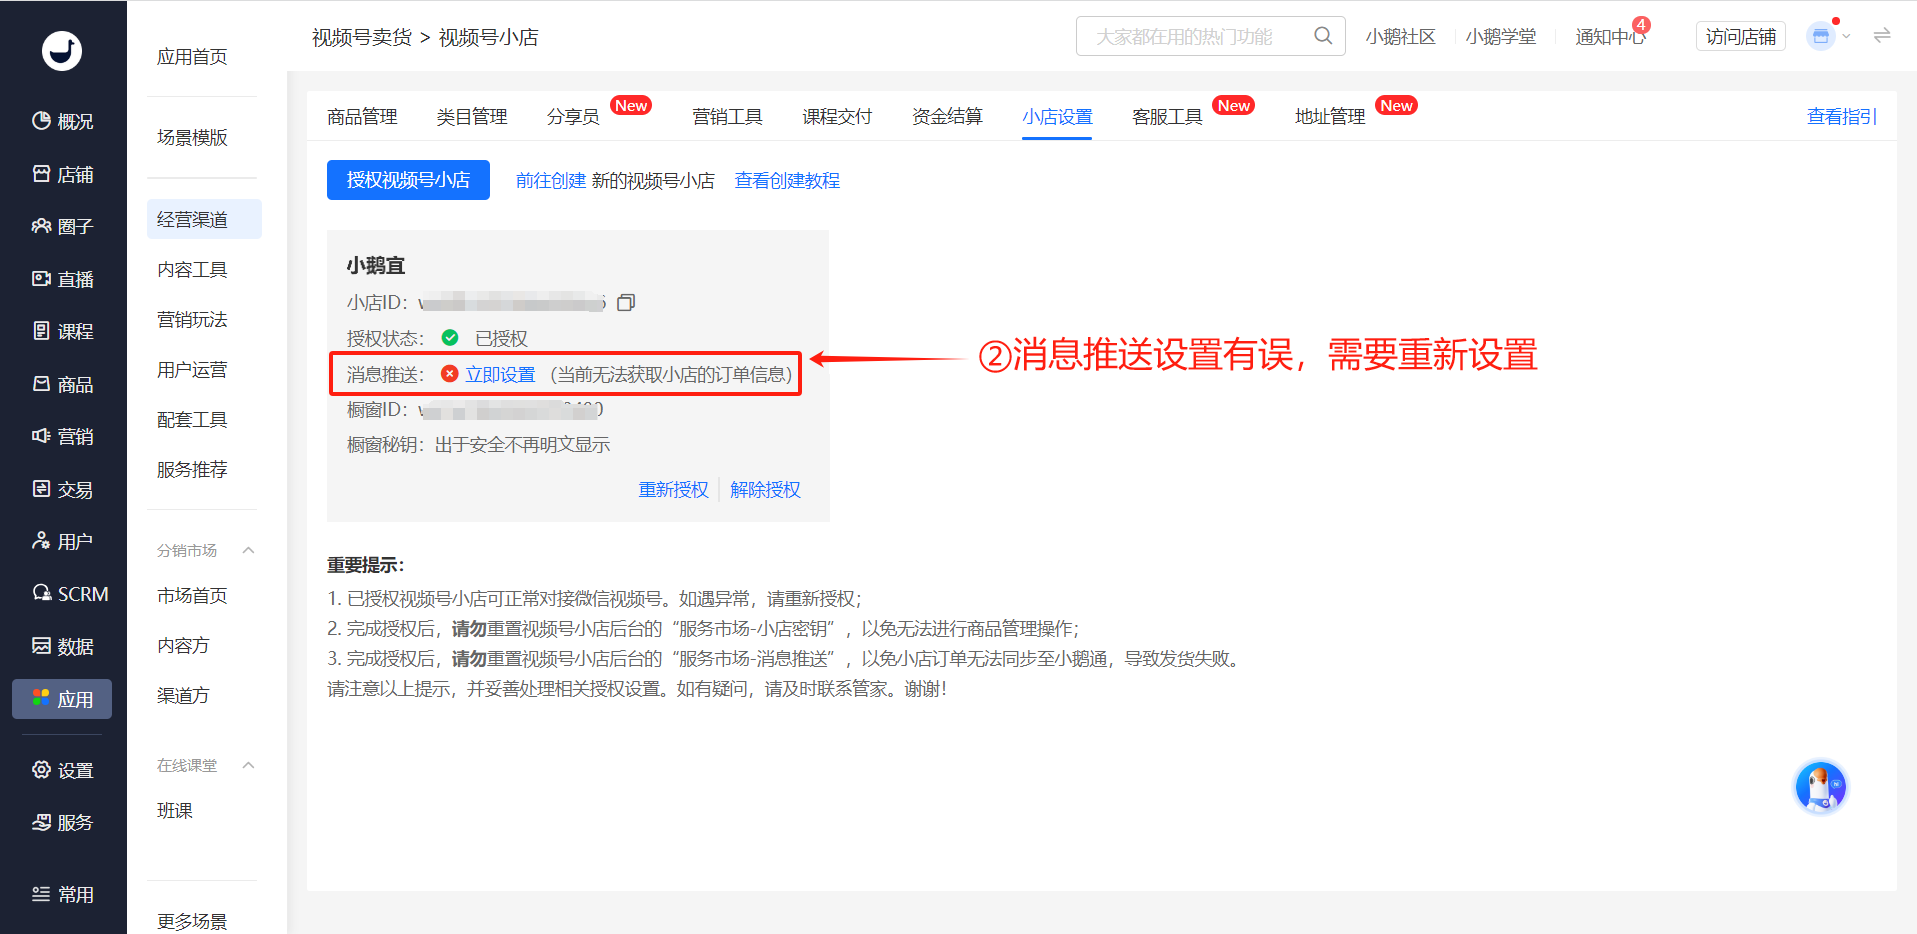Switch to 客服工具 tab
1917x934 pixels.
coord(1167,117)
